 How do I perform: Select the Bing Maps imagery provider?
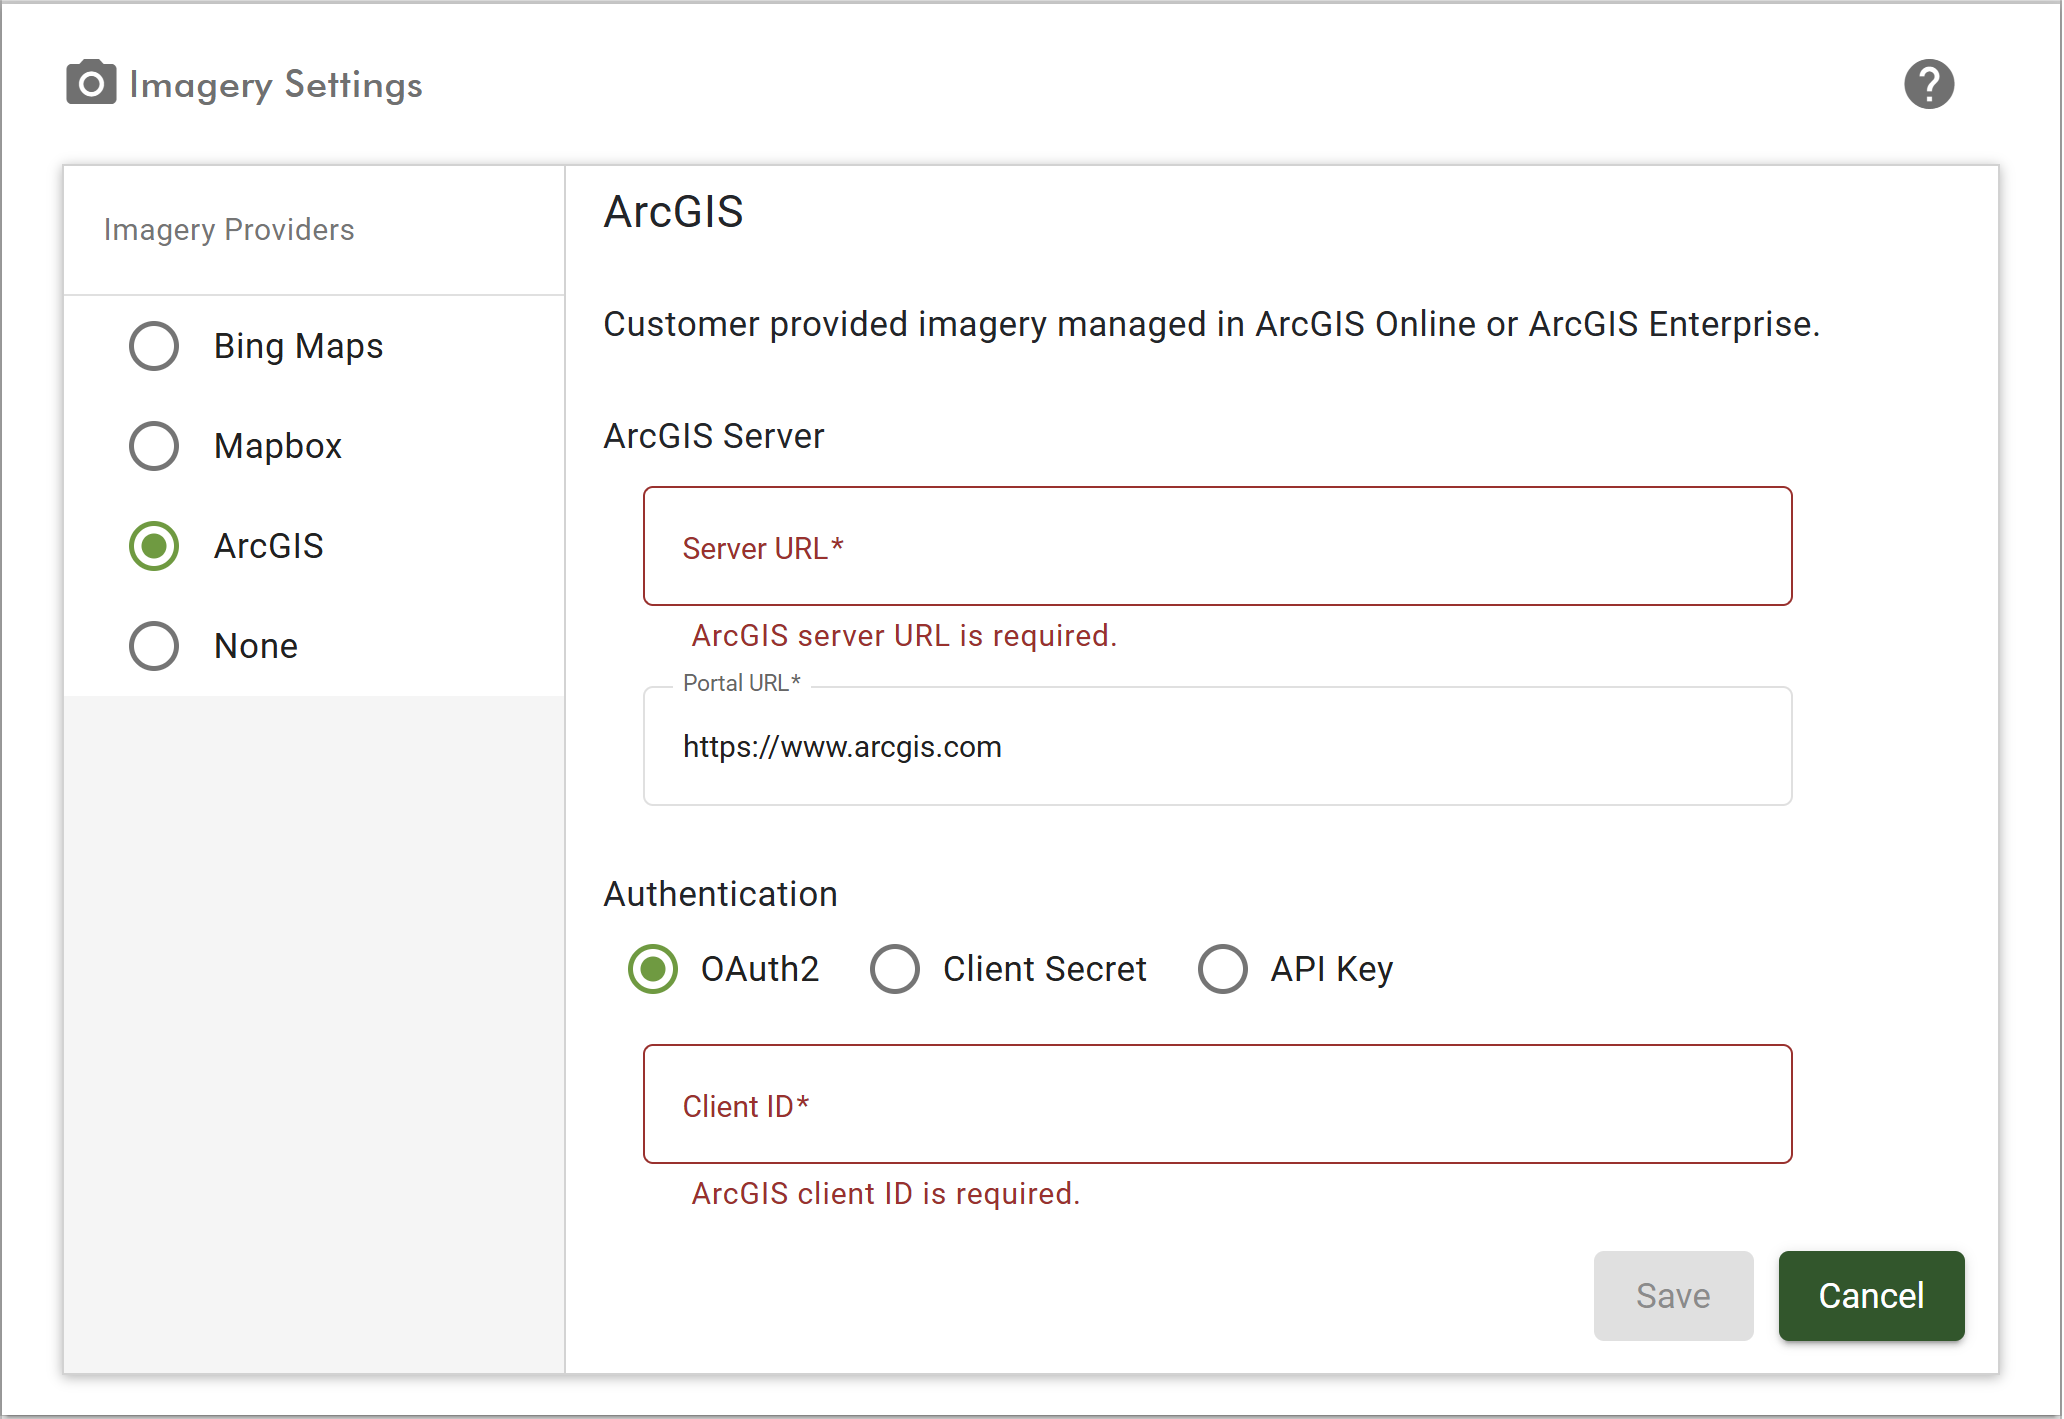tap(154, 346)
